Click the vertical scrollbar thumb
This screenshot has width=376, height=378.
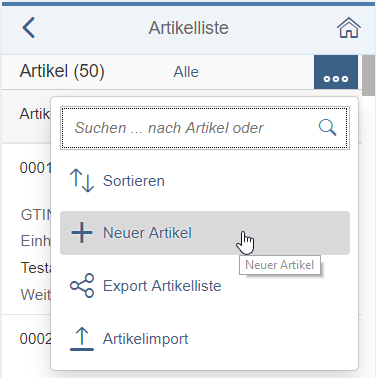click(x=368, y=75)
